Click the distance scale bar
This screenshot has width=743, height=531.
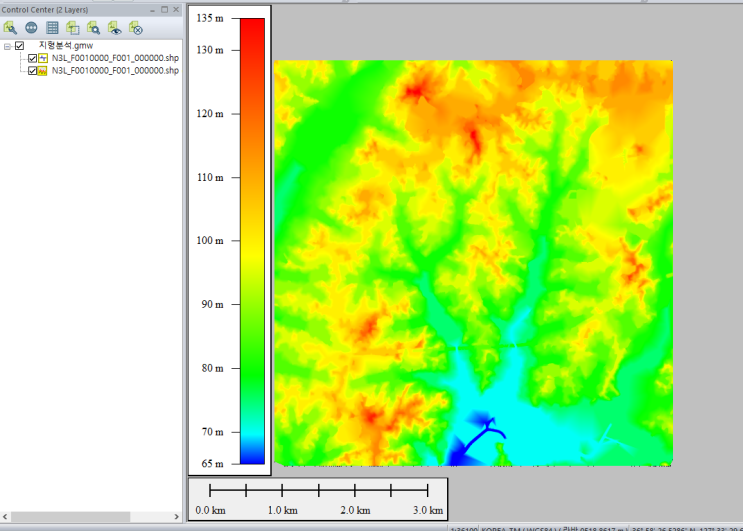click(318, 491)
